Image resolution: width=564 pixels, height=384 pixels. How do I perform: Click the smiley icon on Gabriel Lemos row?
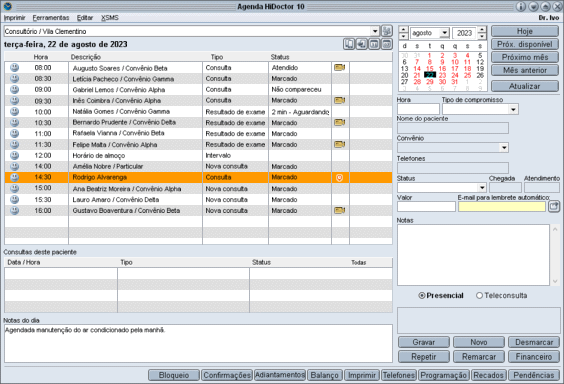14,90
